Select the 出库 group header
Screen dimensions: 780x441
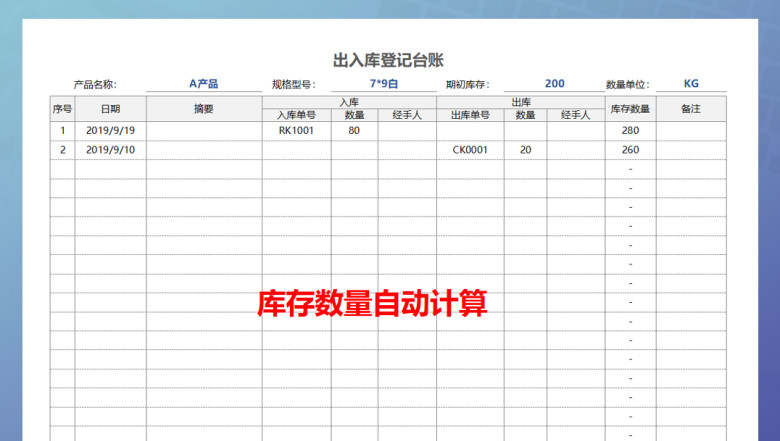(x=521, y=102)
